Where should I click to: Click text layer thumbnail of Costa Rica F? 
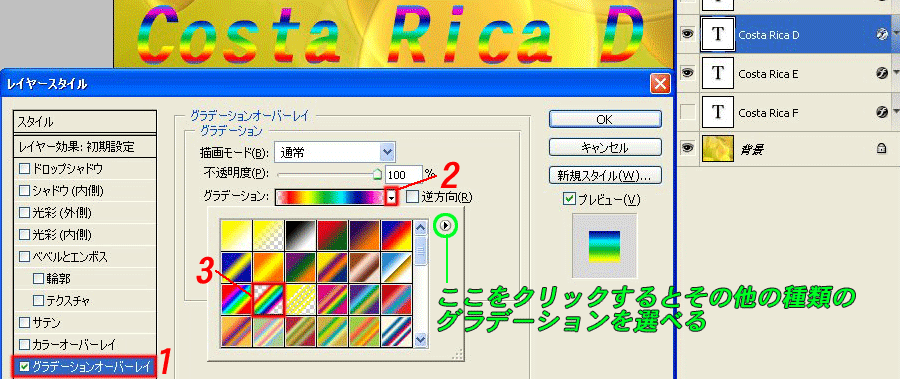(x=717, y=113)
